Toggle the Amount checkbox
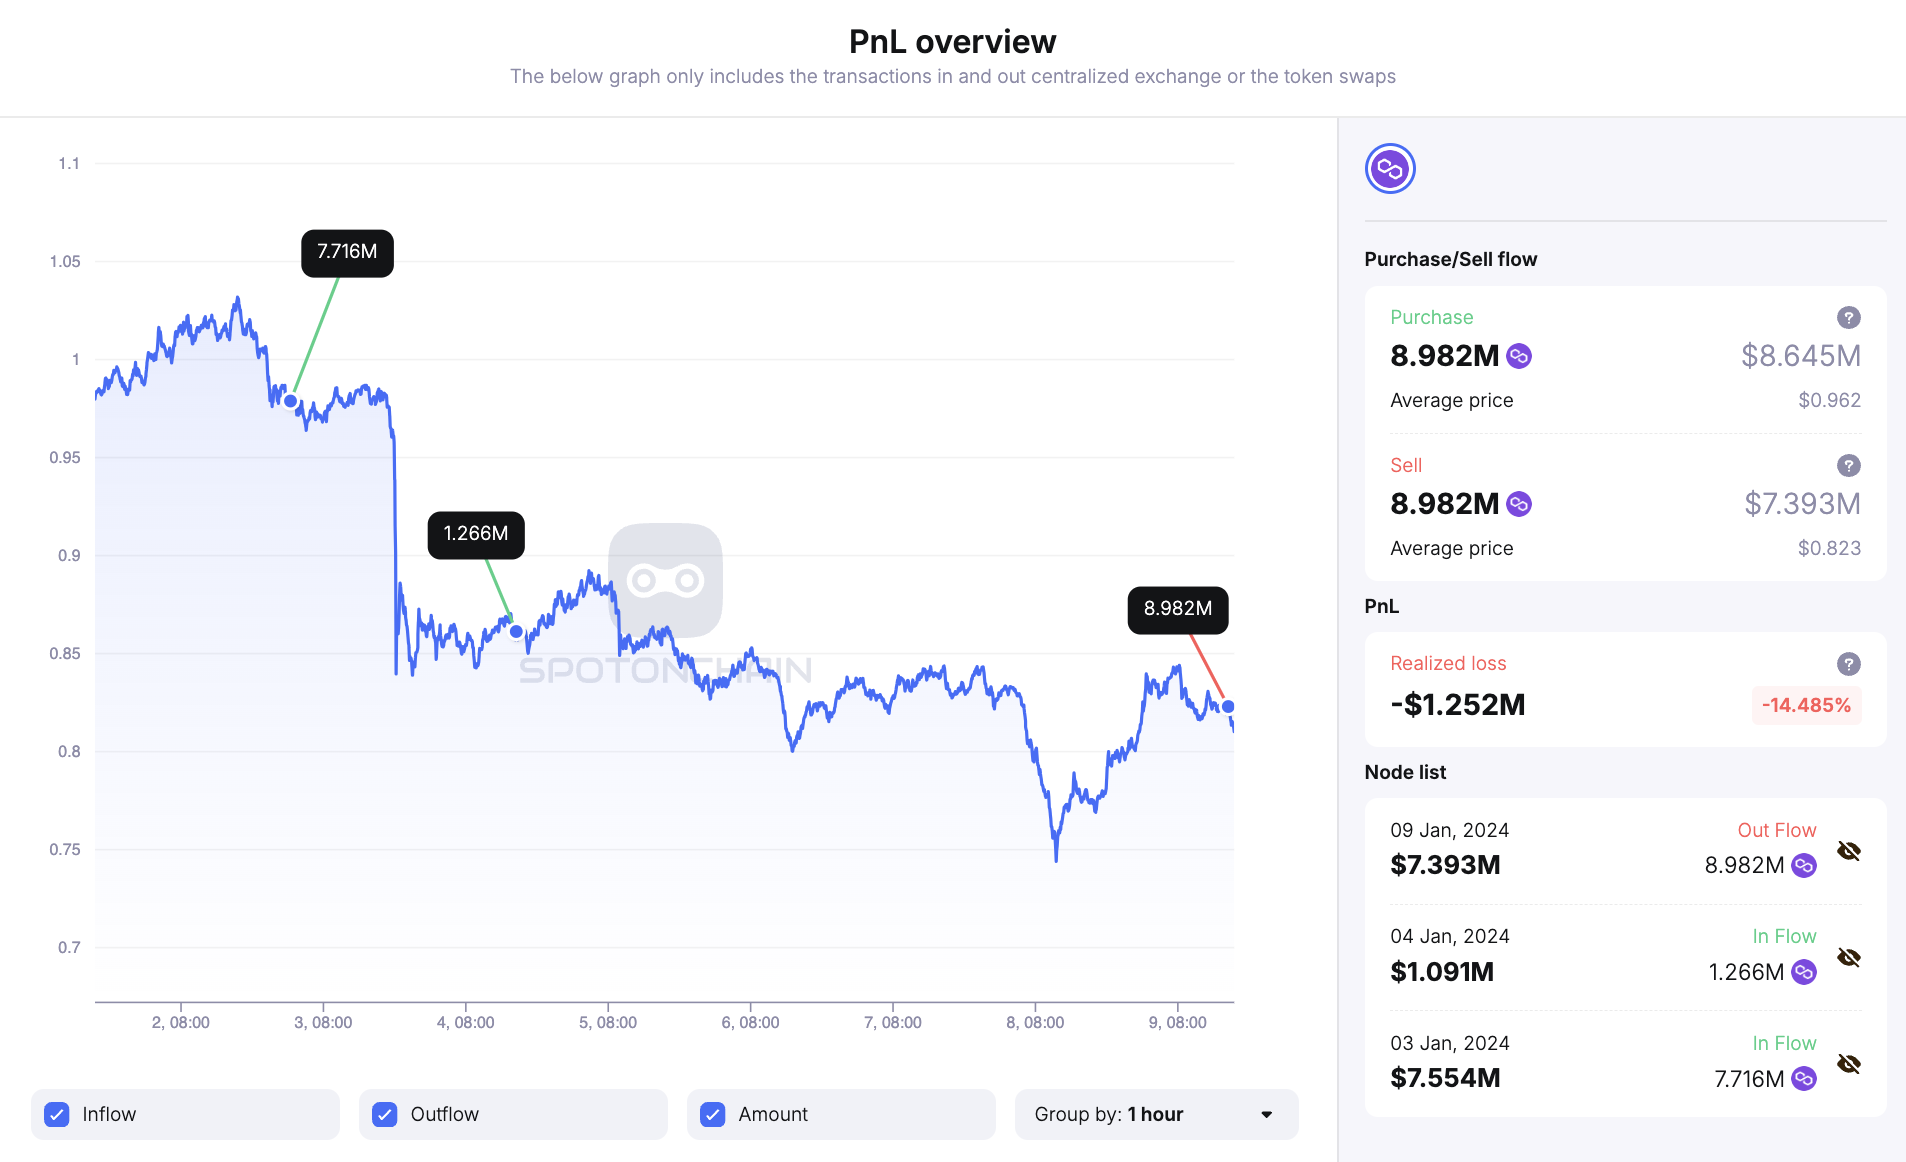The image size is (1906, 1162). pos(713,1114)
